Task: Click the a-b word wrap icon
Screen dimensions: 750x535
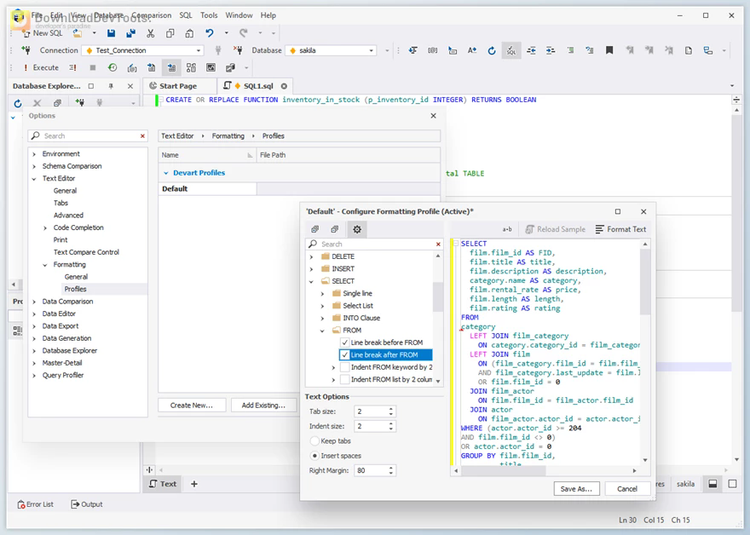Action: coord(507,229)
